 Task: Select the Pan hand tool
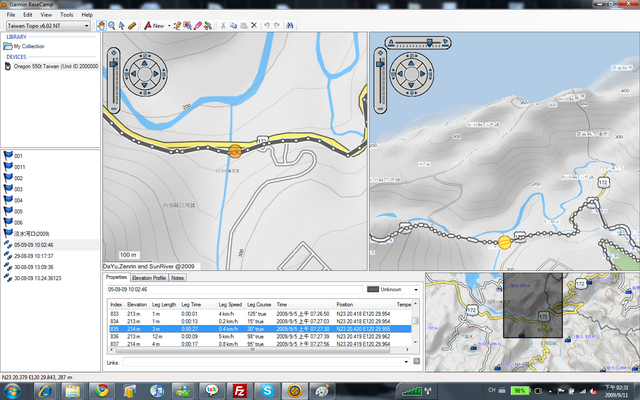coord(101,25)
